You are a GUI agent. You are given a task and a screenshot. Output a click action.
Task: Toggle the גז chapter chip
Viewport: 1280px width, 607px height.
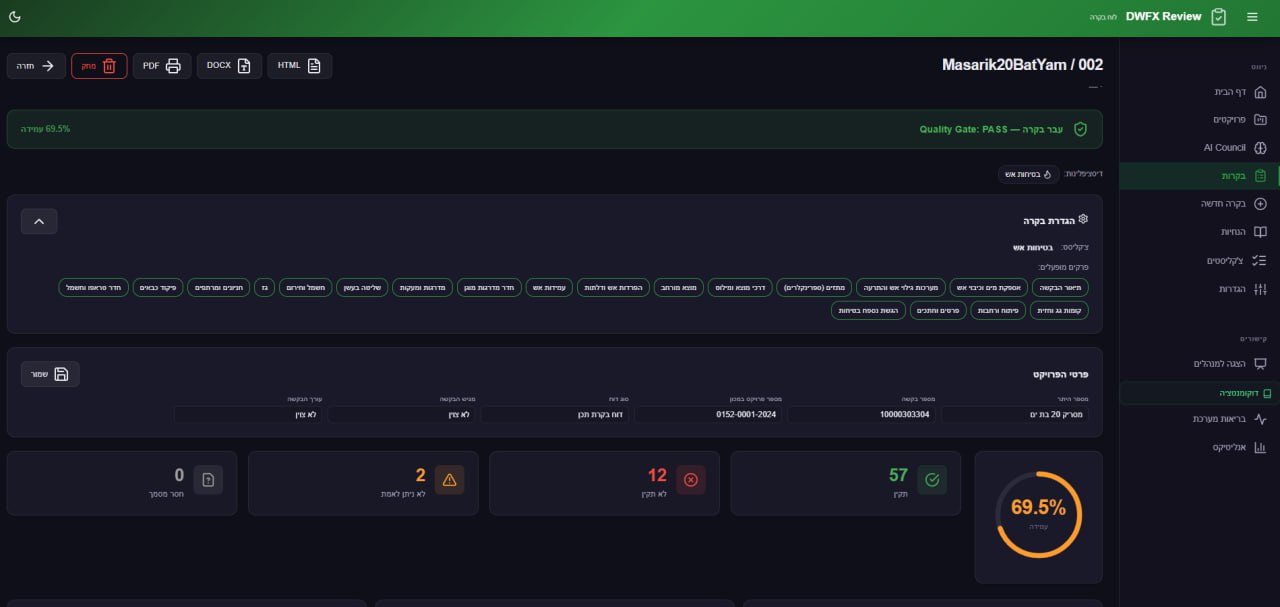click(x=265, y=288)
